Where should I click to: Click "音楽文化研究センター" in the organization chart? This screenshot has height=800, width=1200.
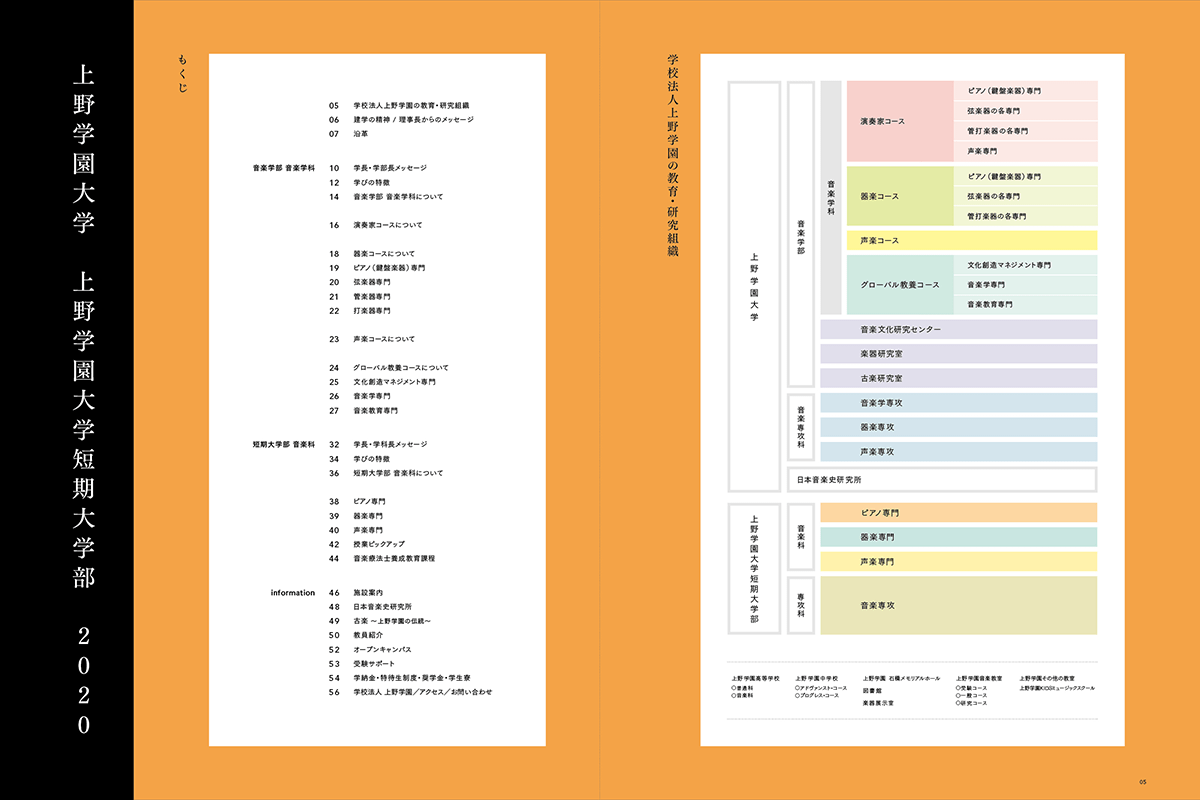click(958, 329)
